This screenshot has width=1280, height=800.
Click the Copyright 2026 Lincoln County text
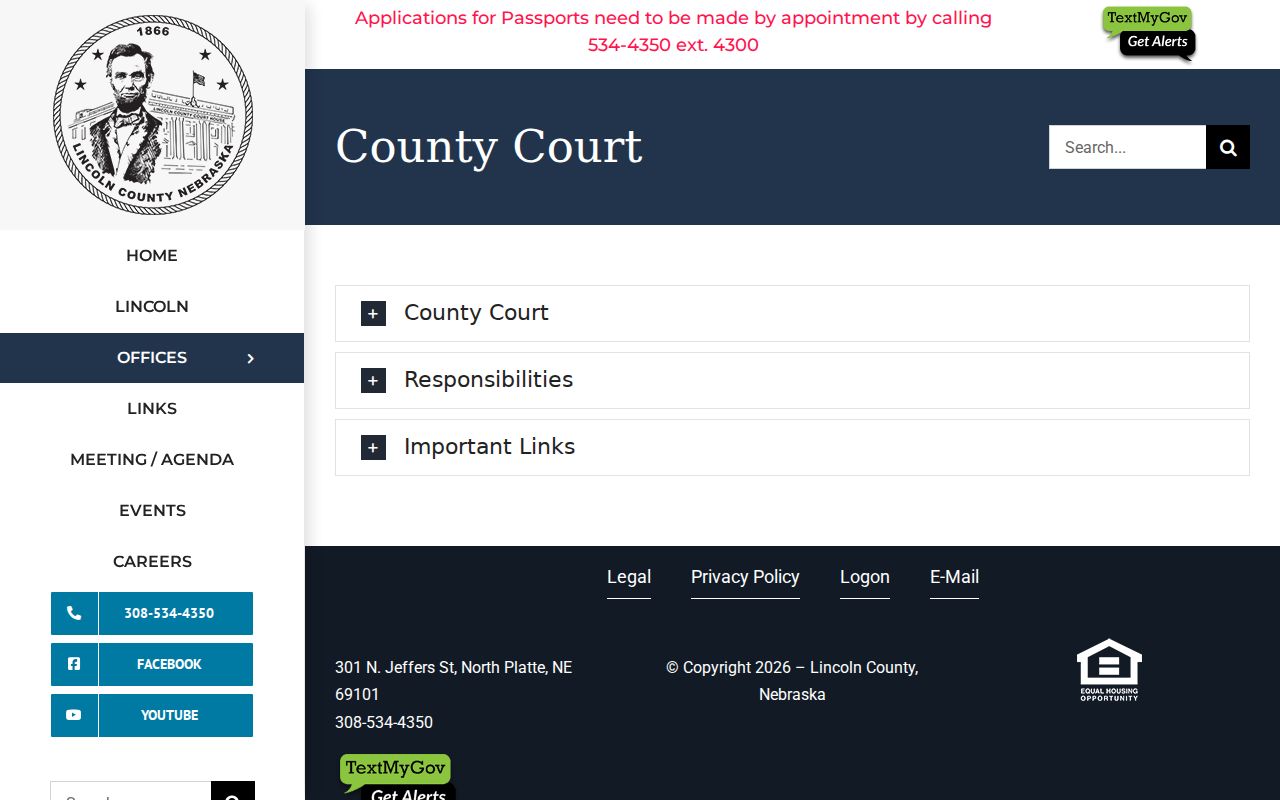coord(792,680)
